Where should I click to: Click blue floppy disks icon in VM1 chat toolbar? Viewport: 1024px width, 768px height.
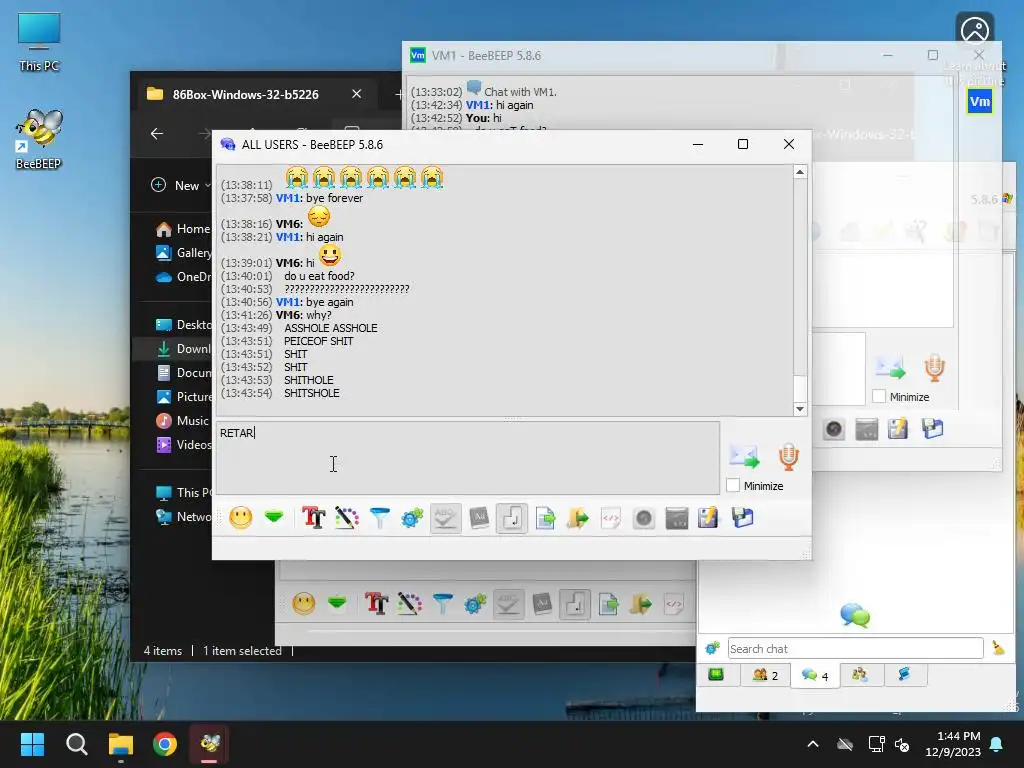click(x=933, y=428)
